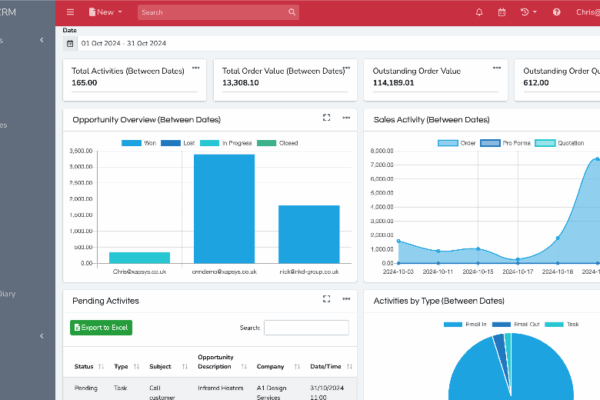This screenshot has height=400, width=600.
Task: Sort table by Type column
Action: coord(126,366)
